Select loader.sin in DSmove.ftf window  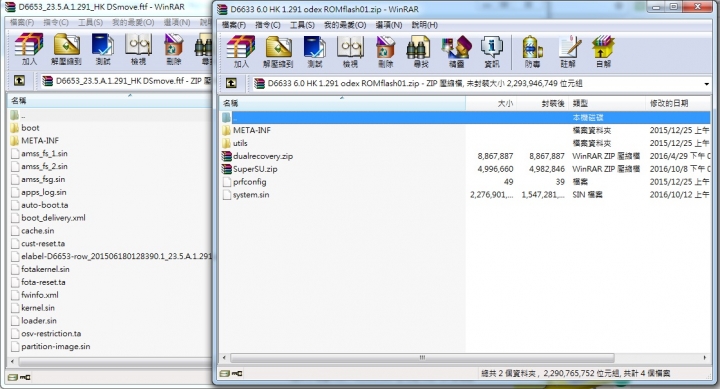pos(39,321)
